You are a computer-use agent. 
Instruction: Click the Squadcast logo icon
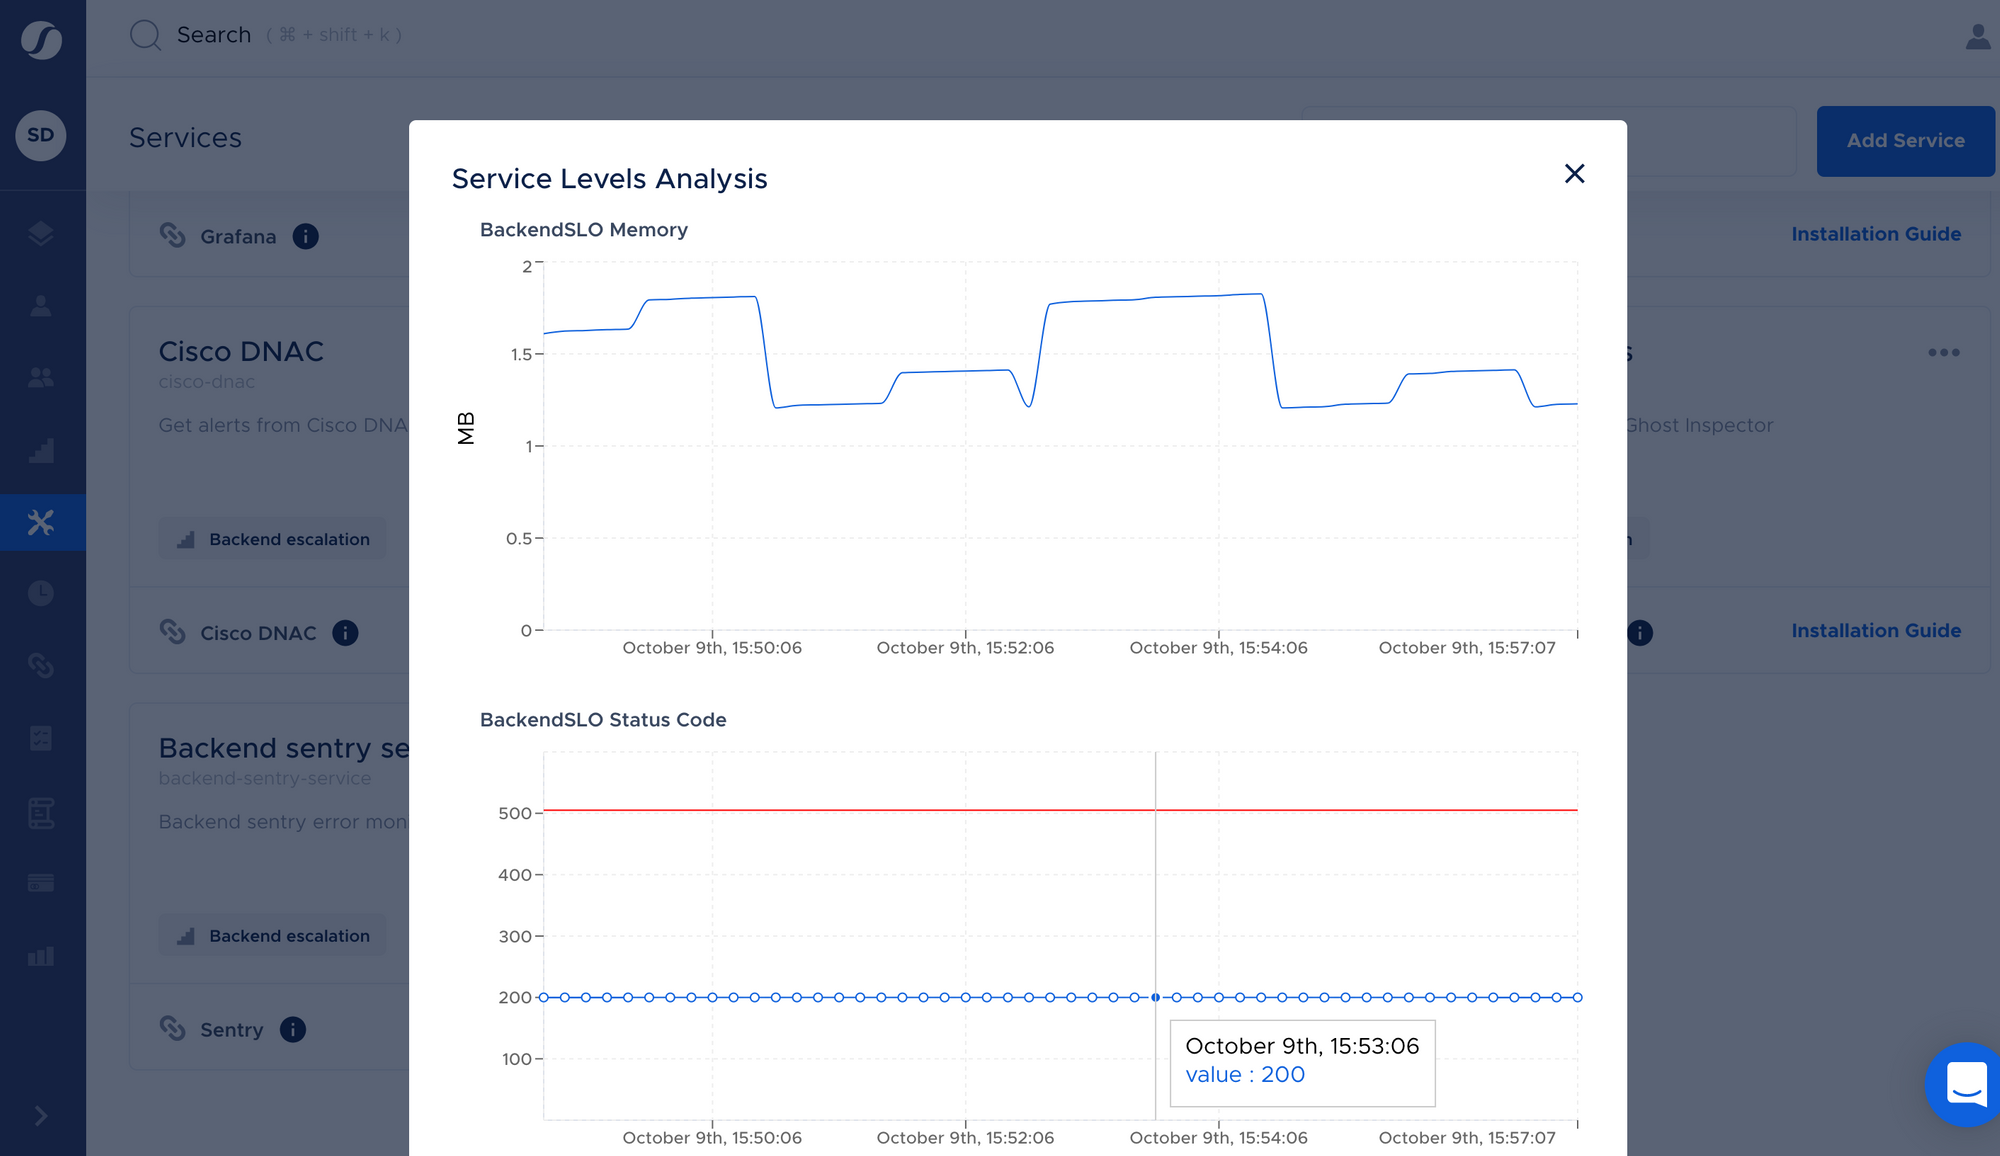tap(41, 40)
